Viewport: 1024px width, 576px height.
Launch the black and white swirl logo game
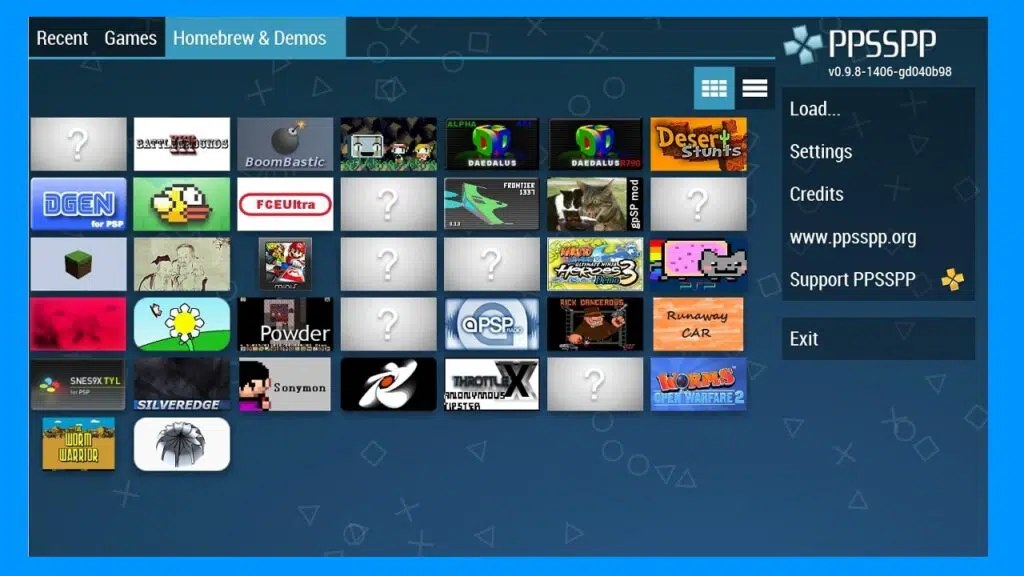tap(388, 385)
